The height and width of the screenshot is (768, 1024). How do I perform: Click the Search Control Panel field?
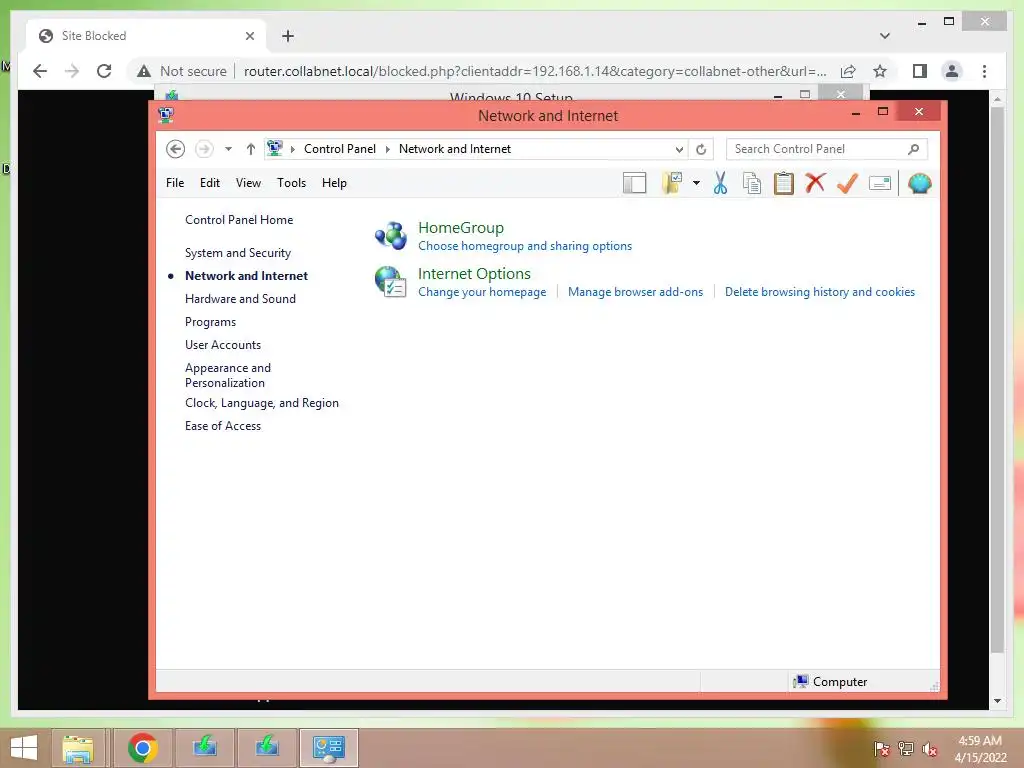pos(826,149)
